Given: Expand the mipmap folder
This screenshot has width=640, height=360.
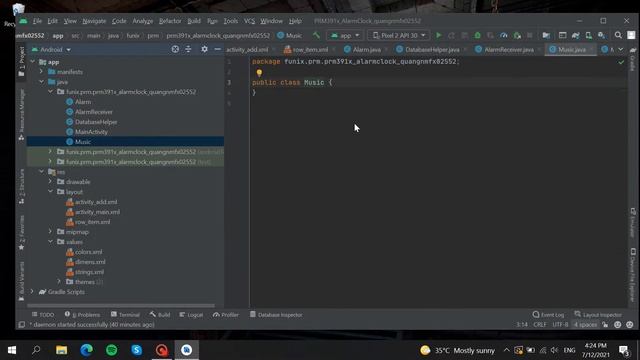Looking at the screenshot, I should coord(50,232).
